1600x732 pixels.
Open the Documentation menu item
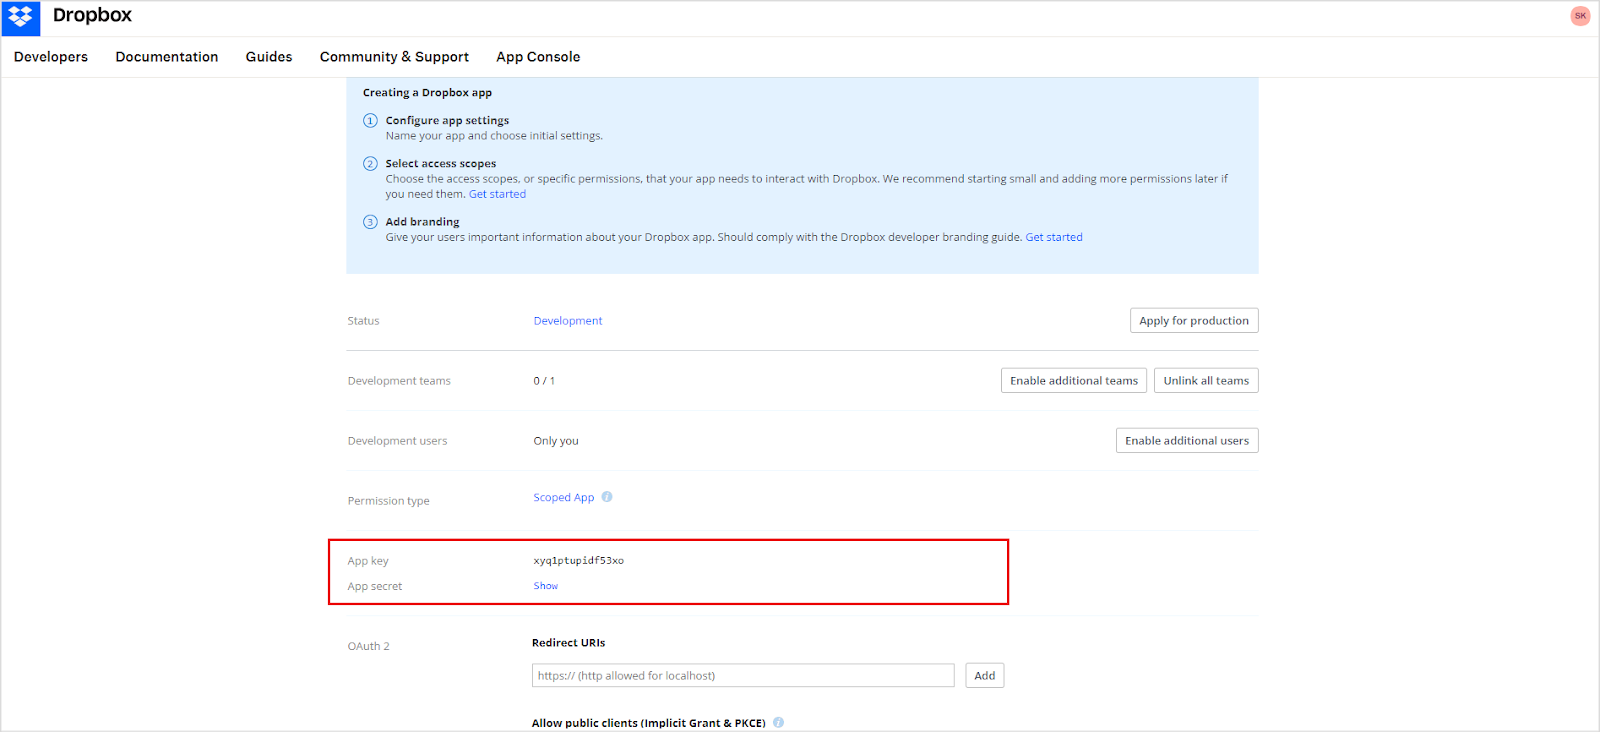tap(167, 57)
